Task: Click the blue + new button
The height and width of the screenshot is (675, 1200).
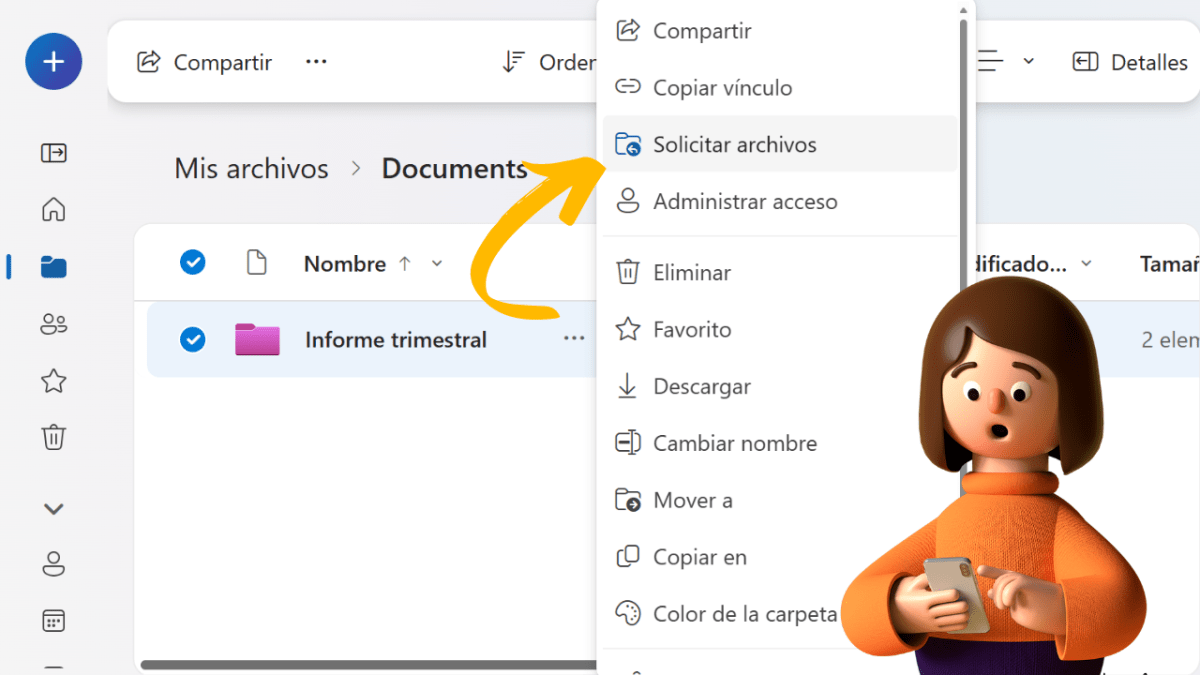Action: pyautogui.click(x=53, y=61)
